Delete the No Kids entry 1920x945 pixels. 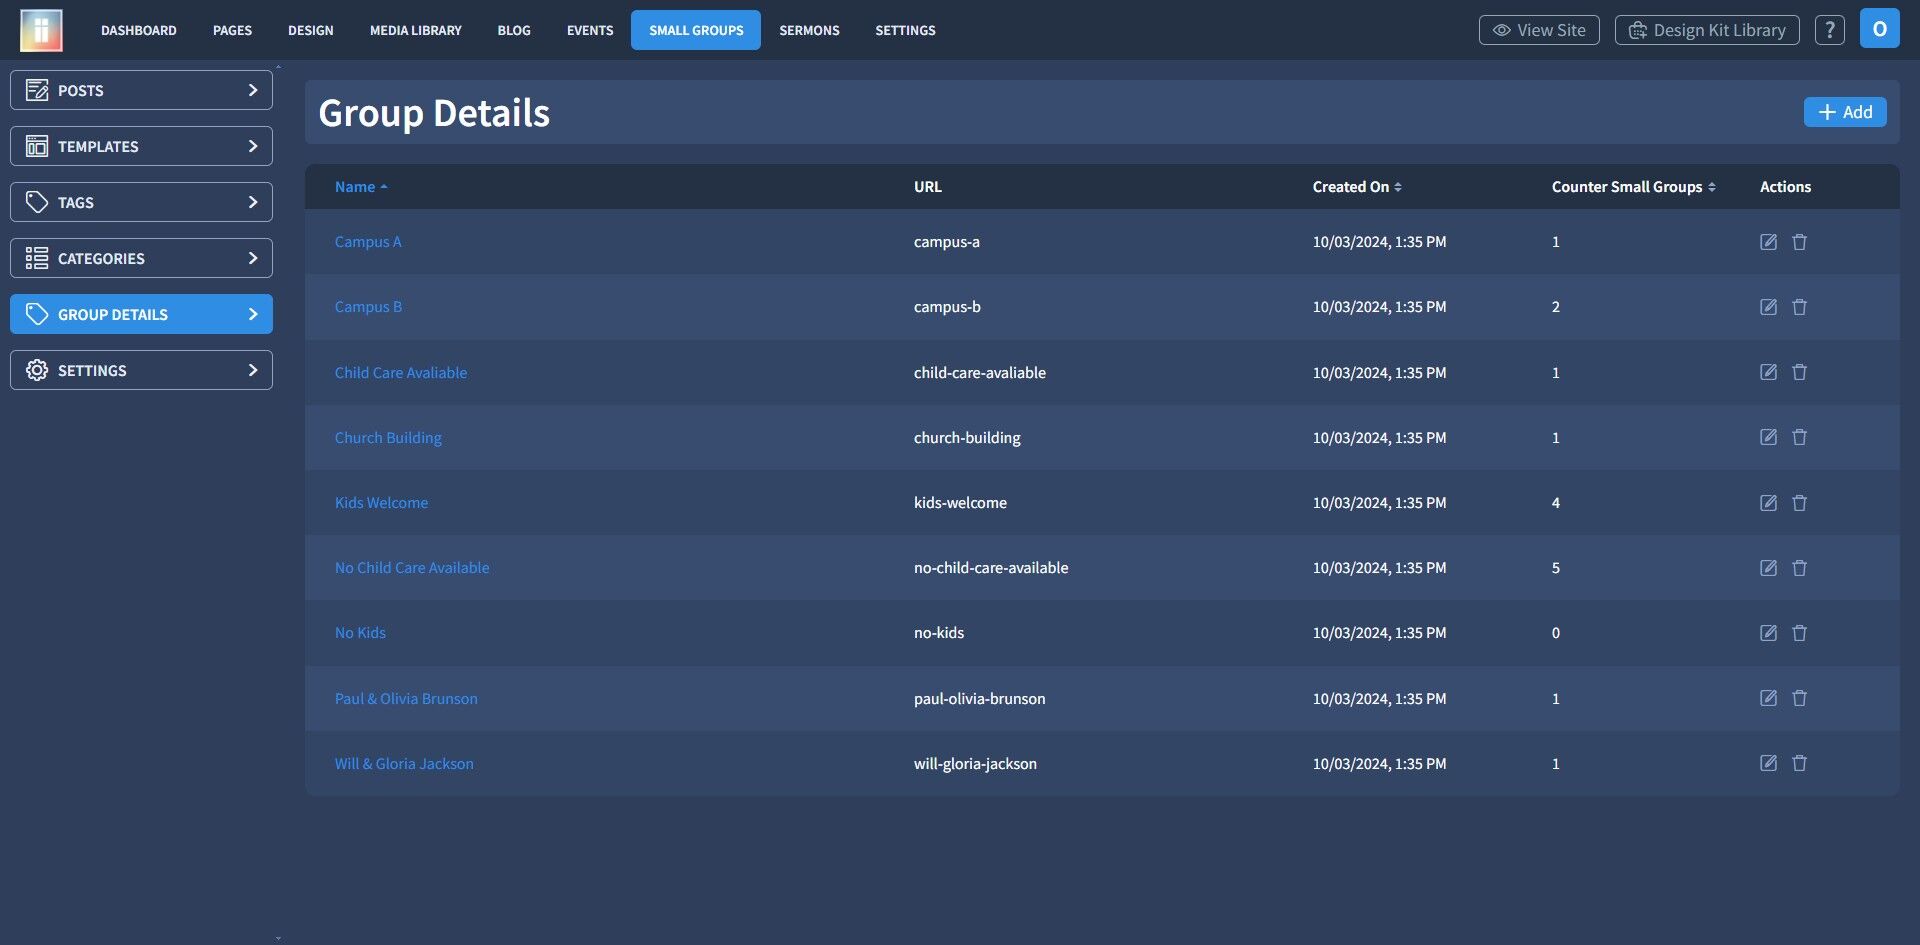click(x=1799, y=633)
